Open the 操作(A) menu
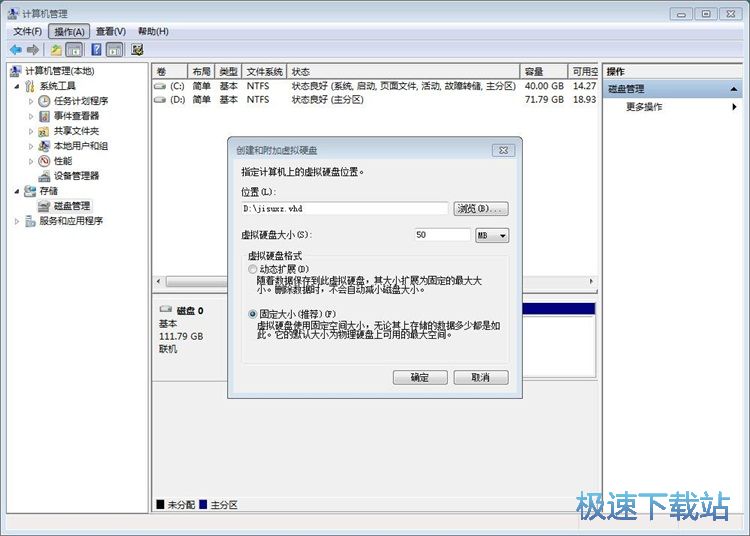Viewport: 750px width, 536px height. 69,32
